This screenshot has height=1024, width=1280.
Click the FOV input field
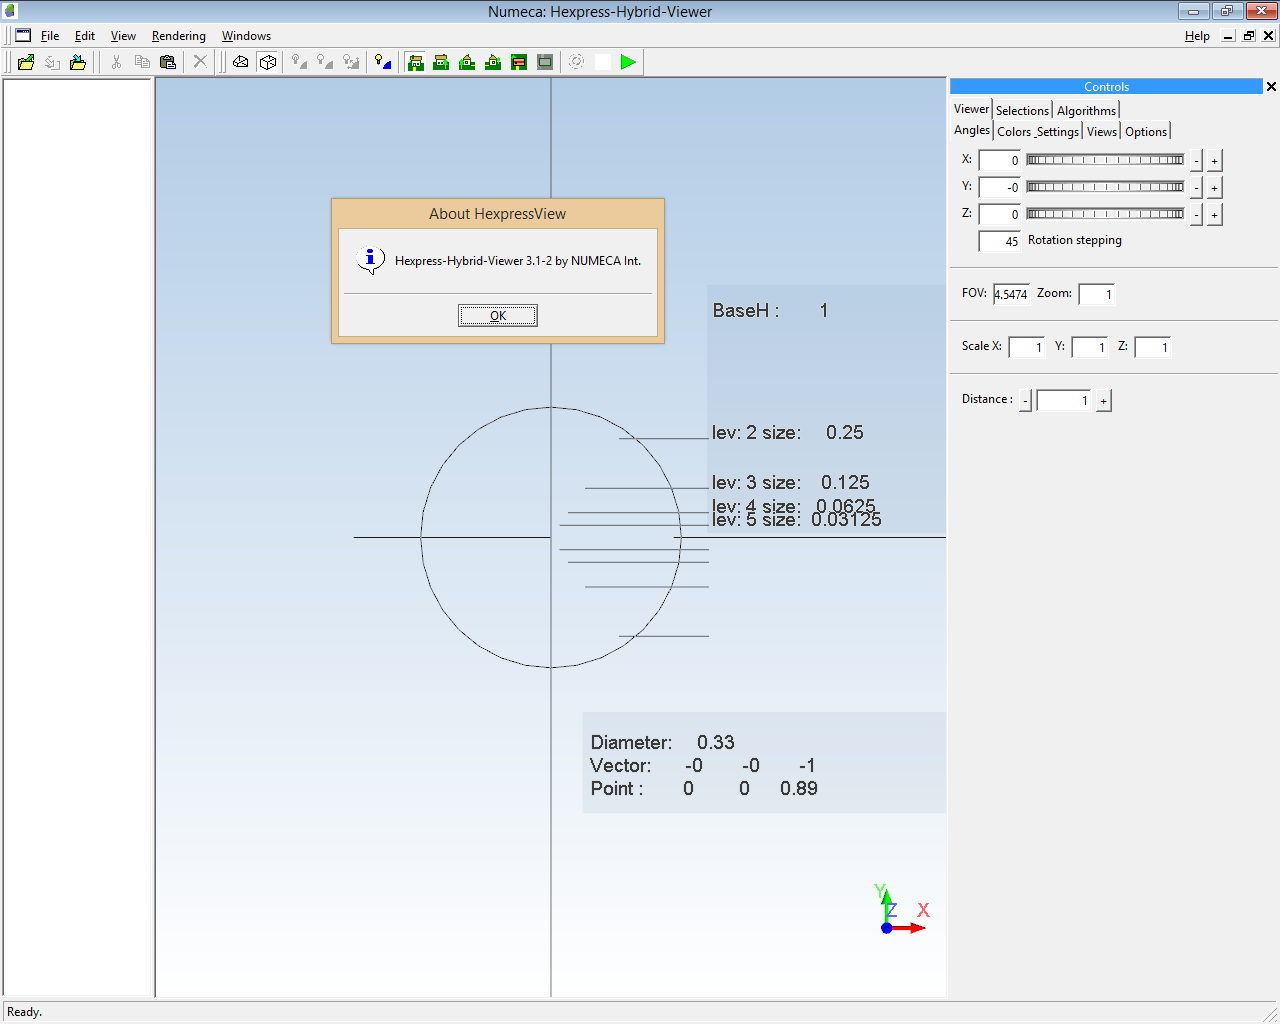click(1011, 294)
